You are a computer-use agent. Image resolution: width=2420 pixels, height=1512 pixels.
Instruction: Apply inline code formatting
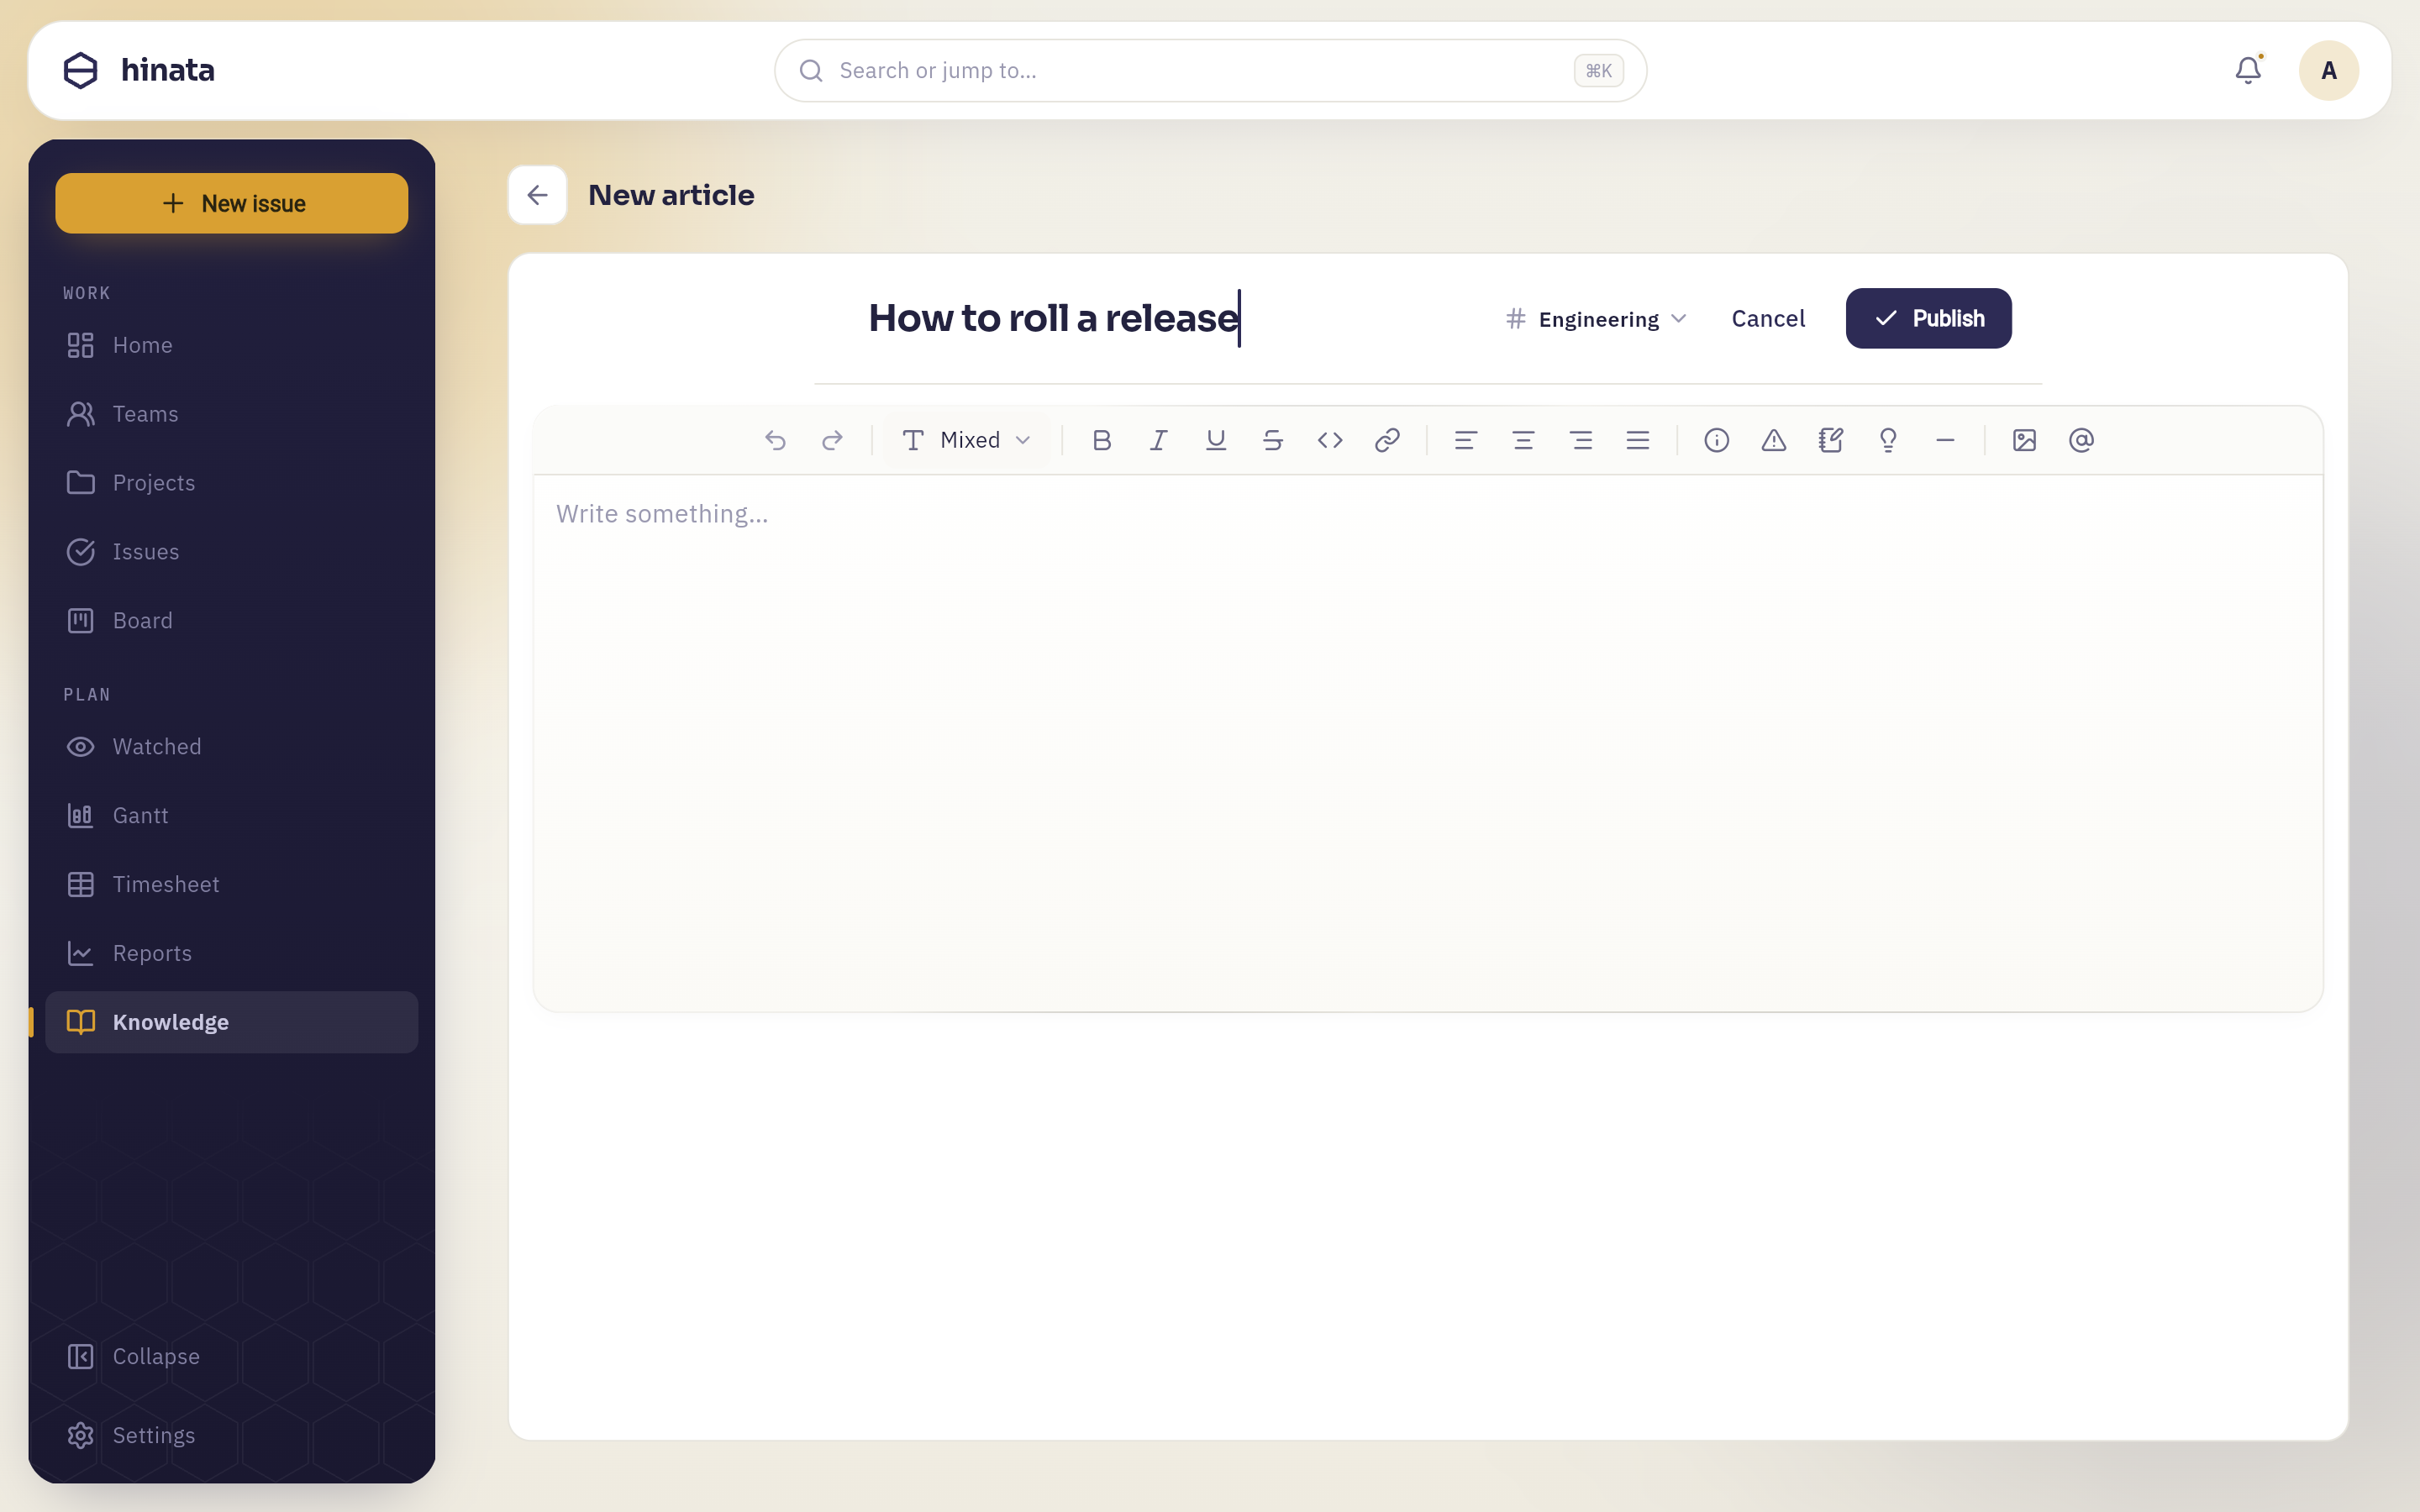click(x=1330, y=440)
